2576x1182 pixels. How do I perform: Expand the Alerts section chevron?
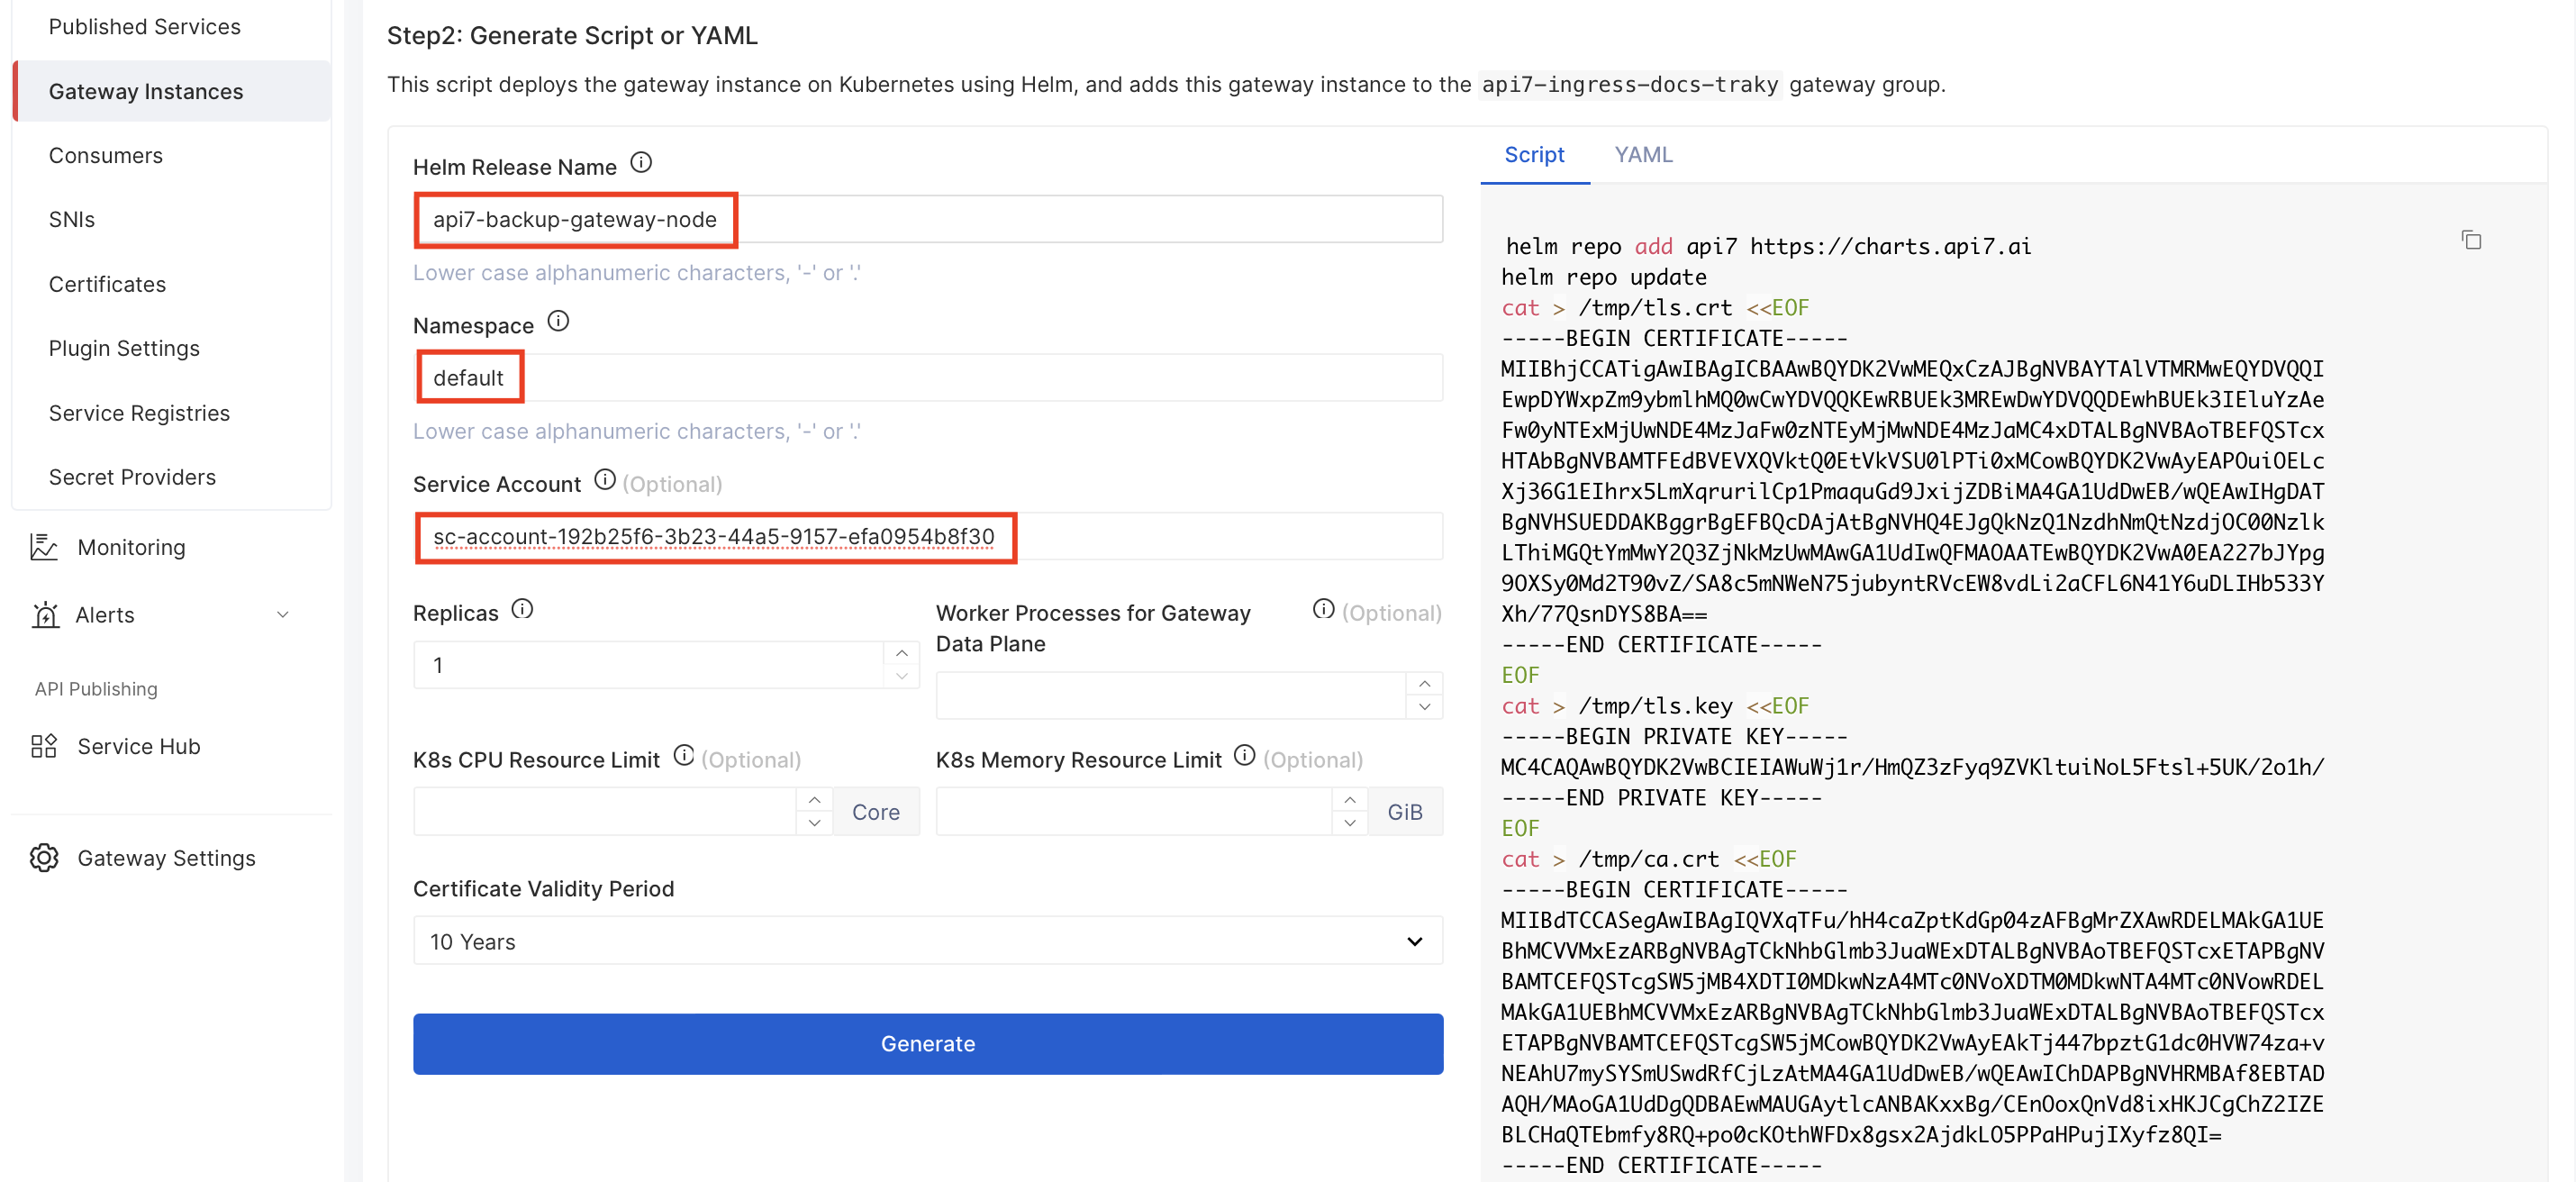click(x=283, y=615)
